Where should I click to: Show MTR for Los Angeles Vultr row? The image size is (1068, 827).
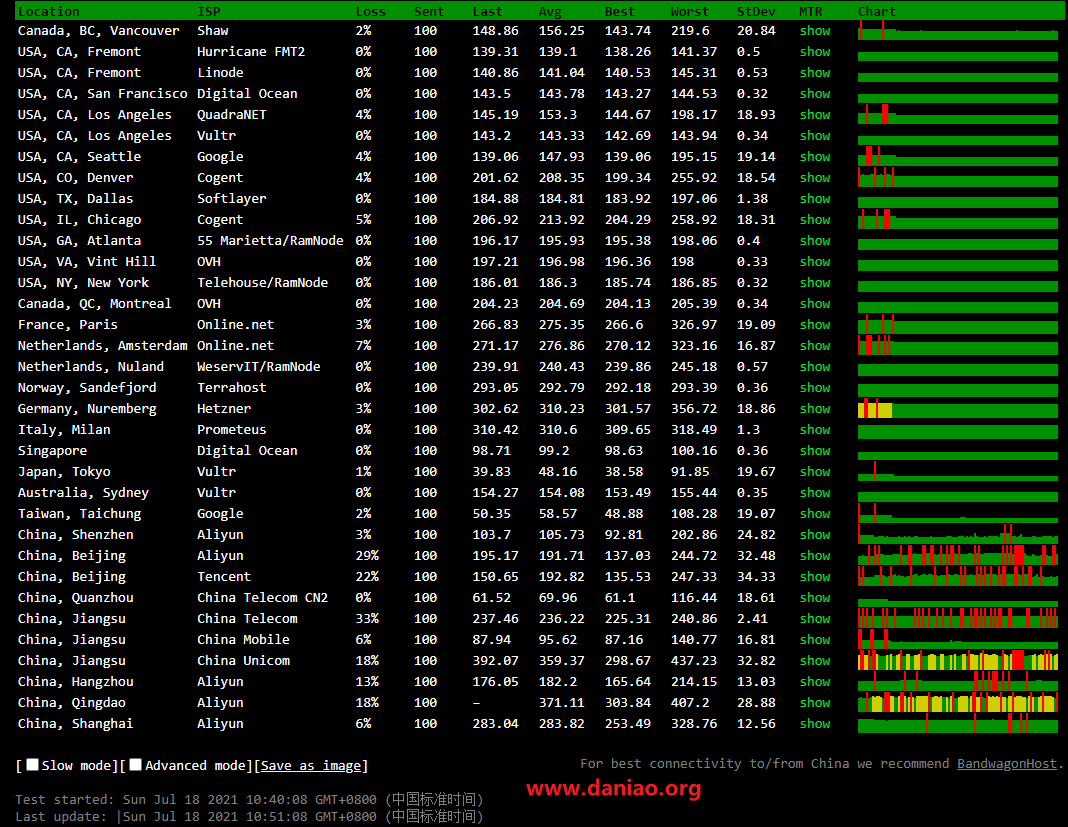coord(815,136)
